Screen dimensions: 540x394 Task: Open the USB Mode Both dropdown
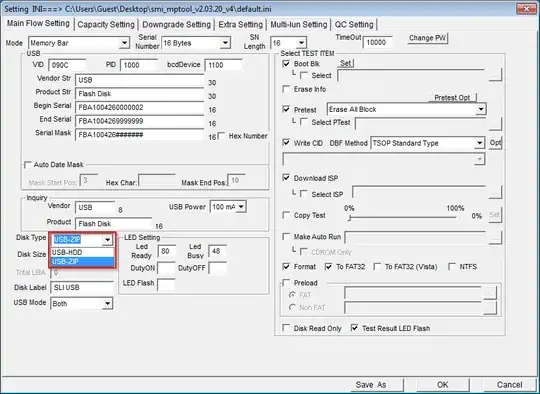coord(107,304)
